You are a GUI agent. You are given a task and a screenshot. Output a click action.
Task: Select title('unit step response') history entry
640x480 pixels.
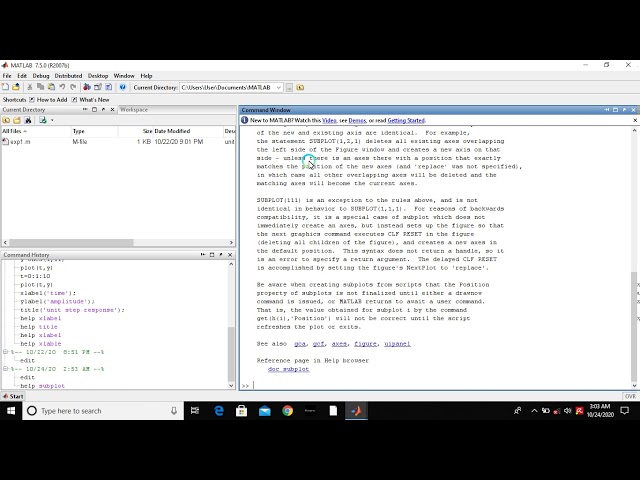(x=72, y=310)
